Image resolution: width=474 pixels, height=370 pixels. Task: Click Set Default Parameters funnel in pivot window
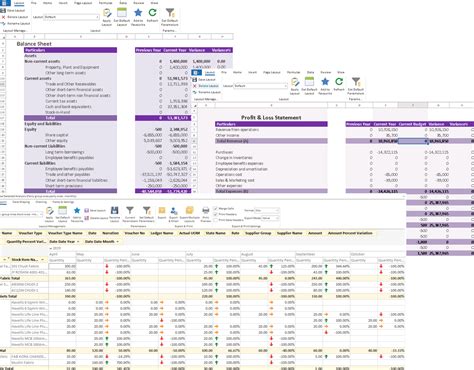146,210
